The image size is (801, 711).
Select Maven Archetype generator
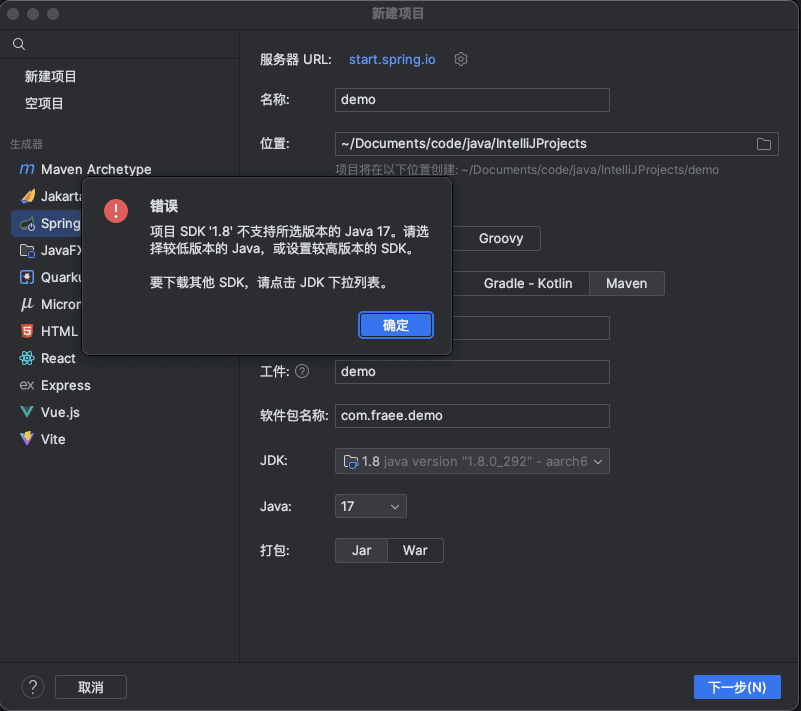point(96,169)
